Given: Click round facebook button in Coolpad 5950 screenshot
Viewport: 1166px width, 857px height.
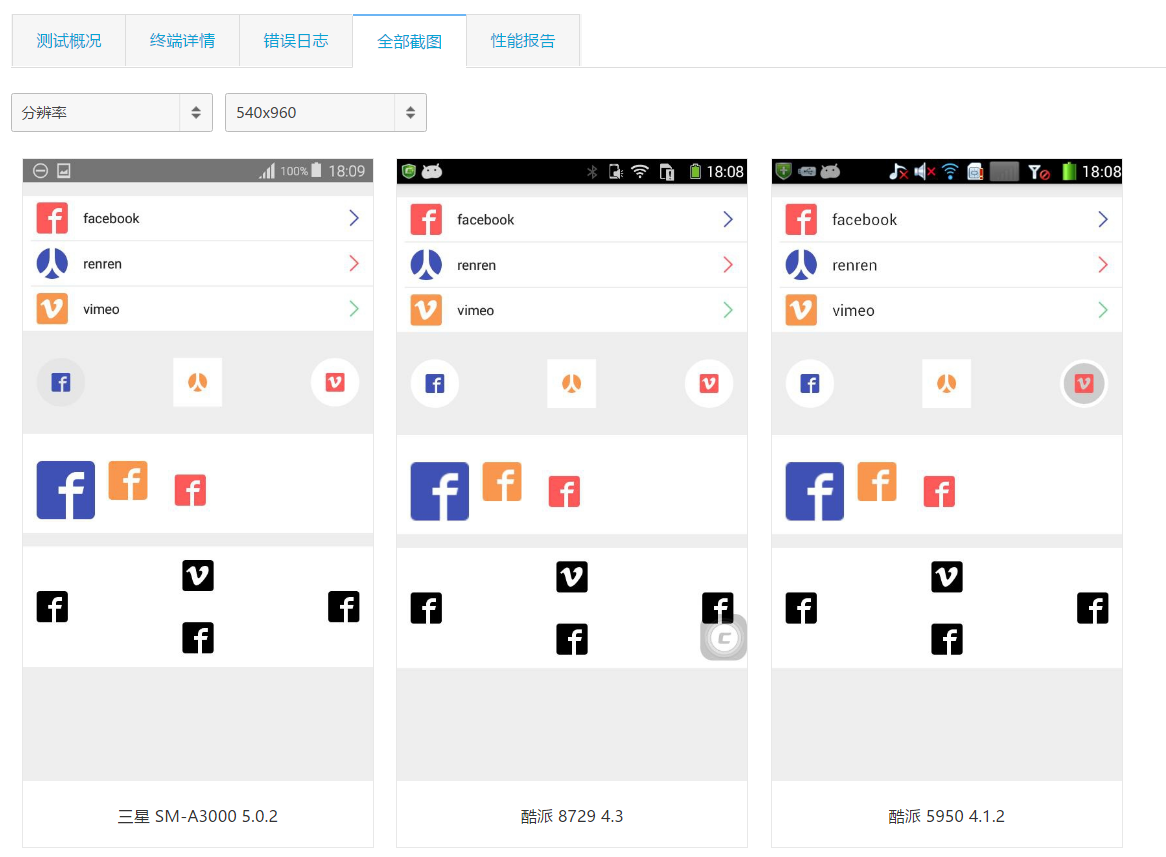Looking at the screenshot, I should point(810,384).
